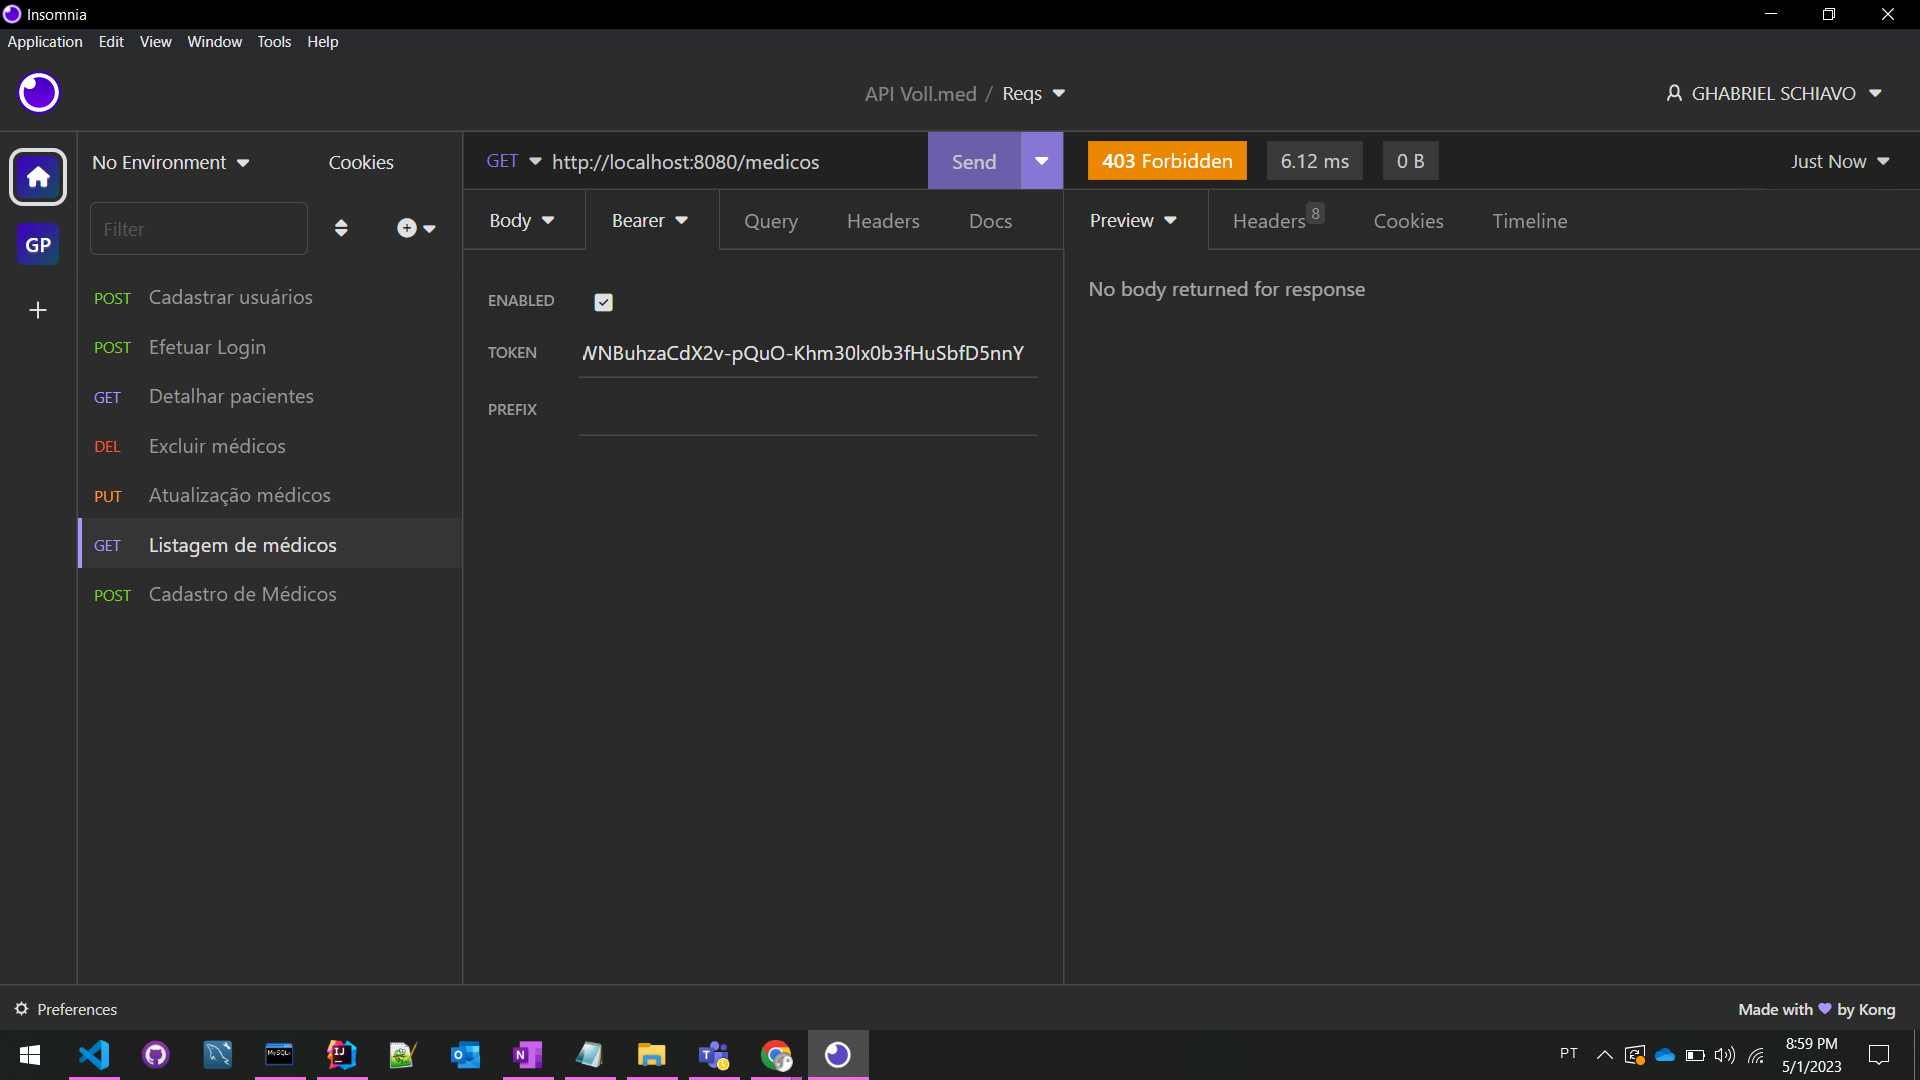The width and height of the screenshot is (1920, 1080).
Task: Toggle the Bearer token ENABLED checkbox
Action: 603,301
